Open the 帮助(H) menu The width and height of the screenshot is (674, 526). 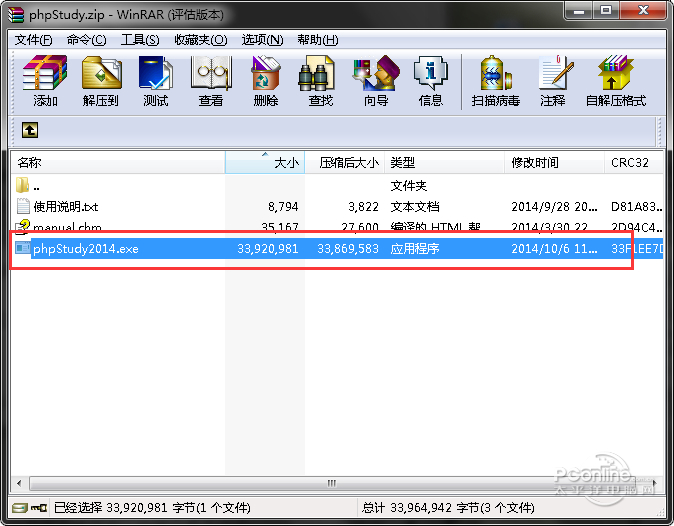(x=318, y=40)
